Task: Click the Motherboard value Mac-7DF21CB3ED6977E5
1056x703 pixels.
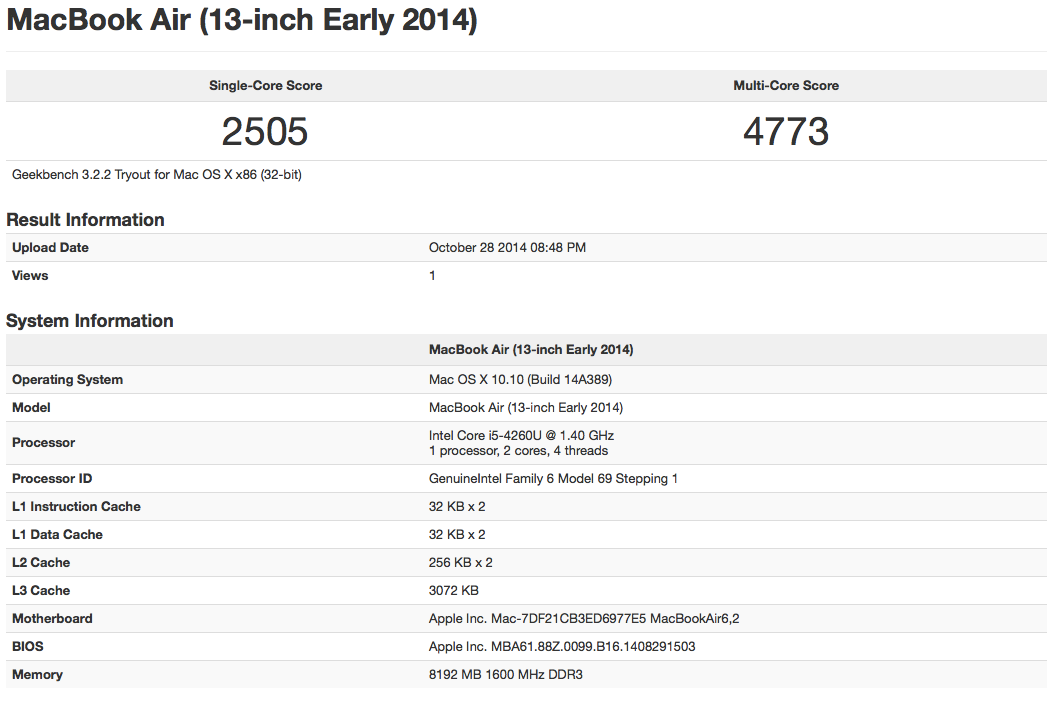Action: (584, 619)
